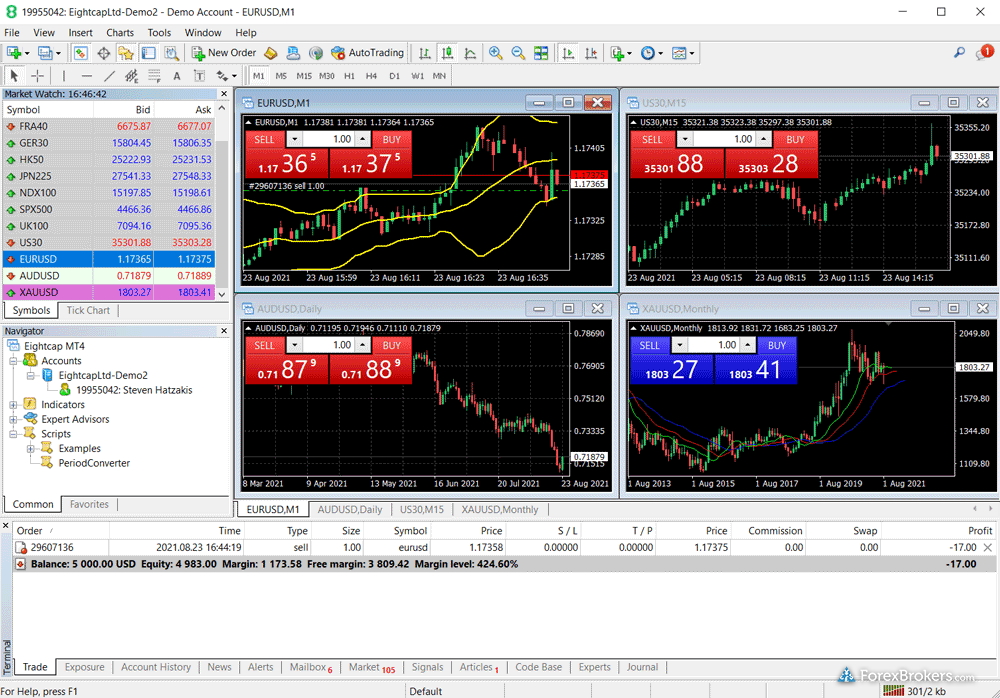Click the Zoom Out magnifier icon
This screenshot has height=698, width=1000.
pos(518,53)
